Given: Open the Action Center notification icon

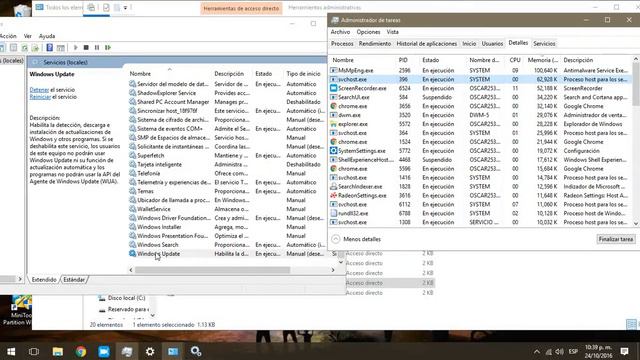Looking at the screenshot, I should click(x=624, y=351).
